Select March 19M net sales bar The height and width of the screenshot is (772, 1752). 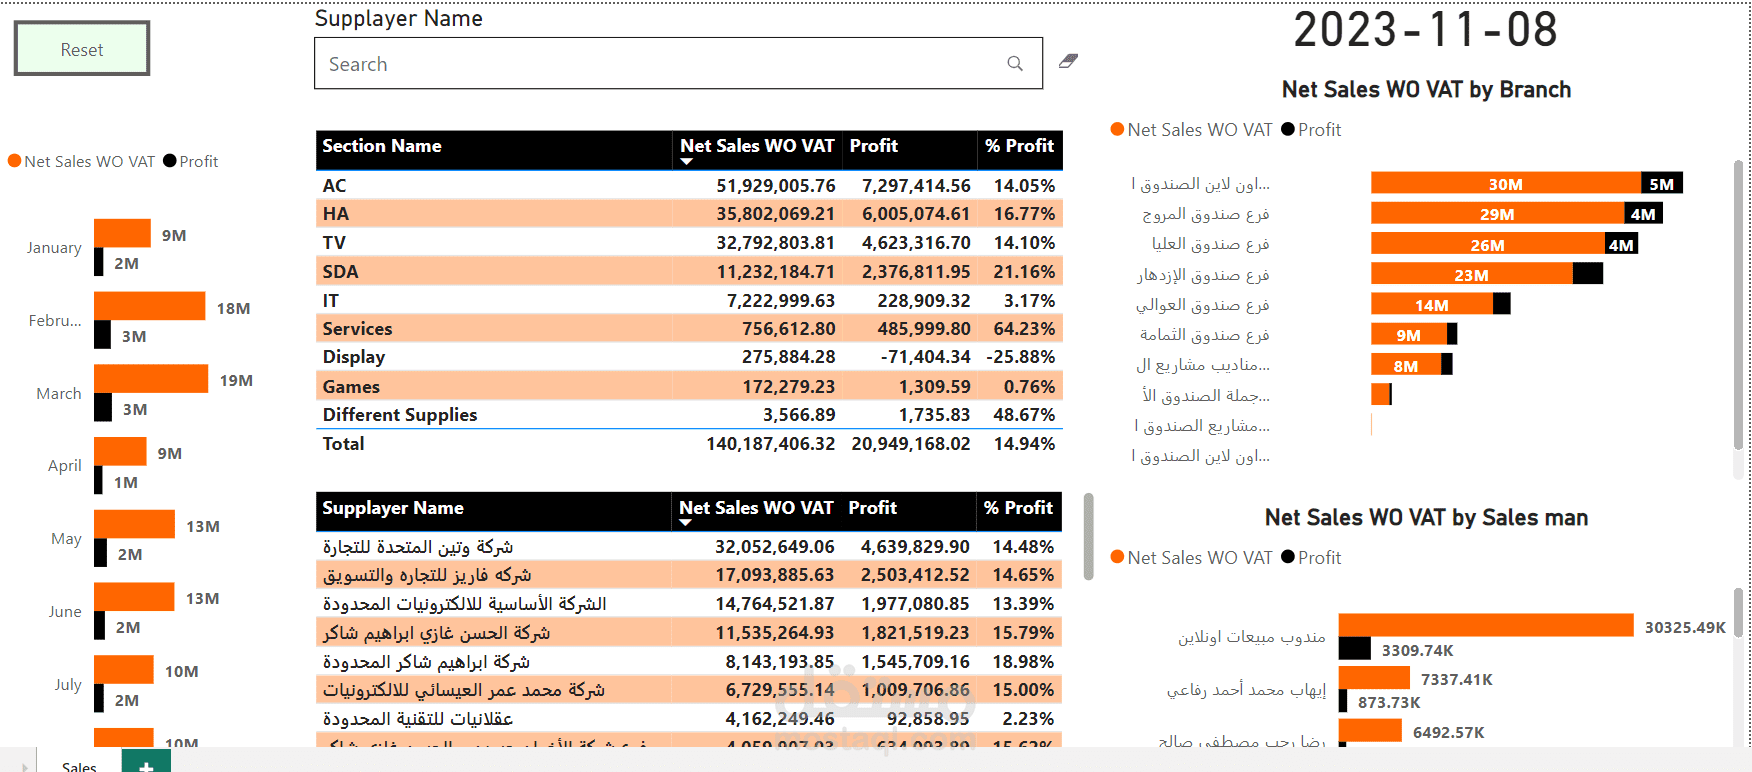[151, 379]
